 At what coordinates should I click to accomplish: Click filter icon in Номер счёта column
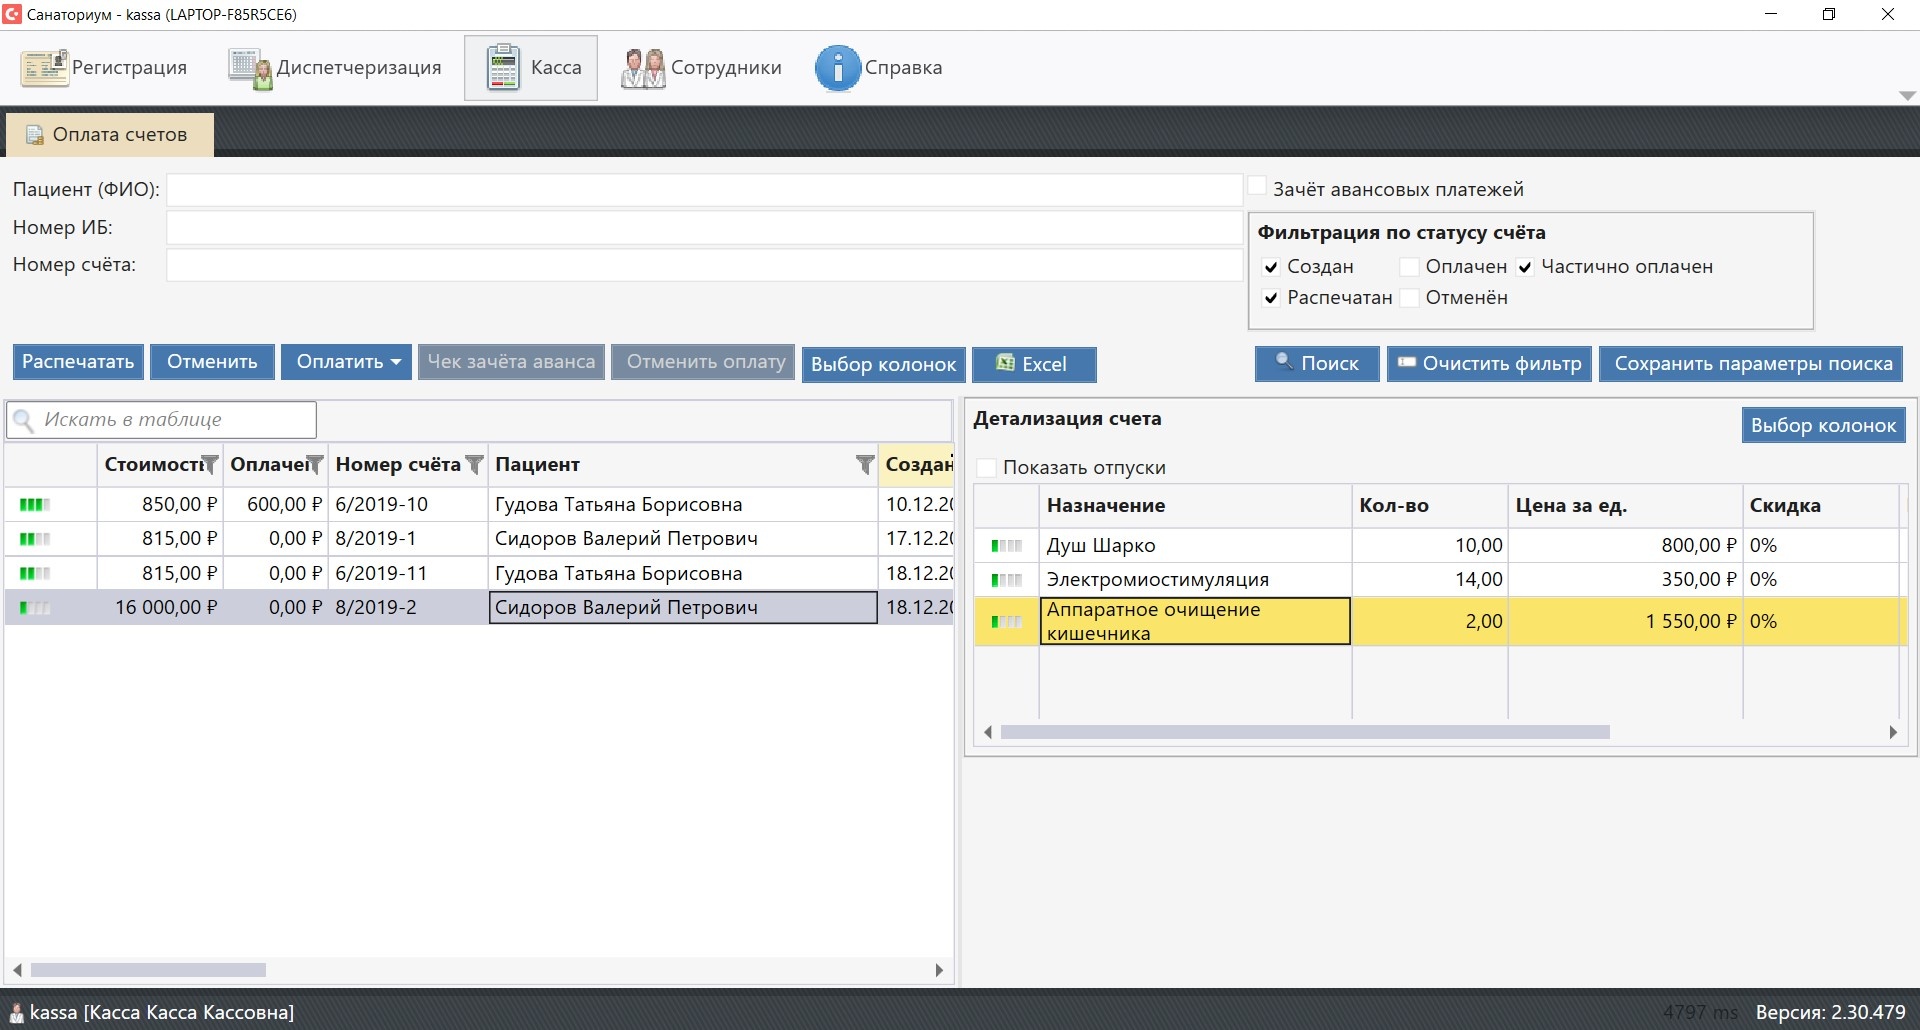tap(475, 464)
